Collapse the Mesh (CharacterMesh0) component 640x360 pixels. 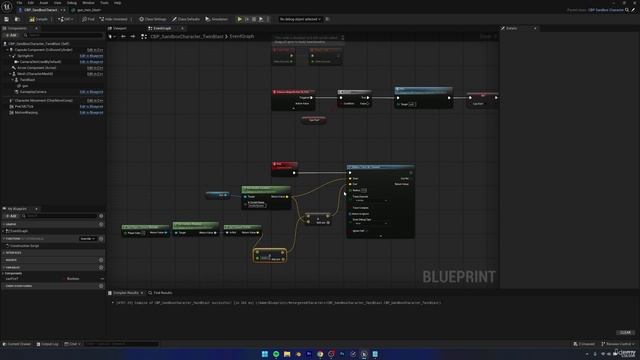[x=10, y=74]
